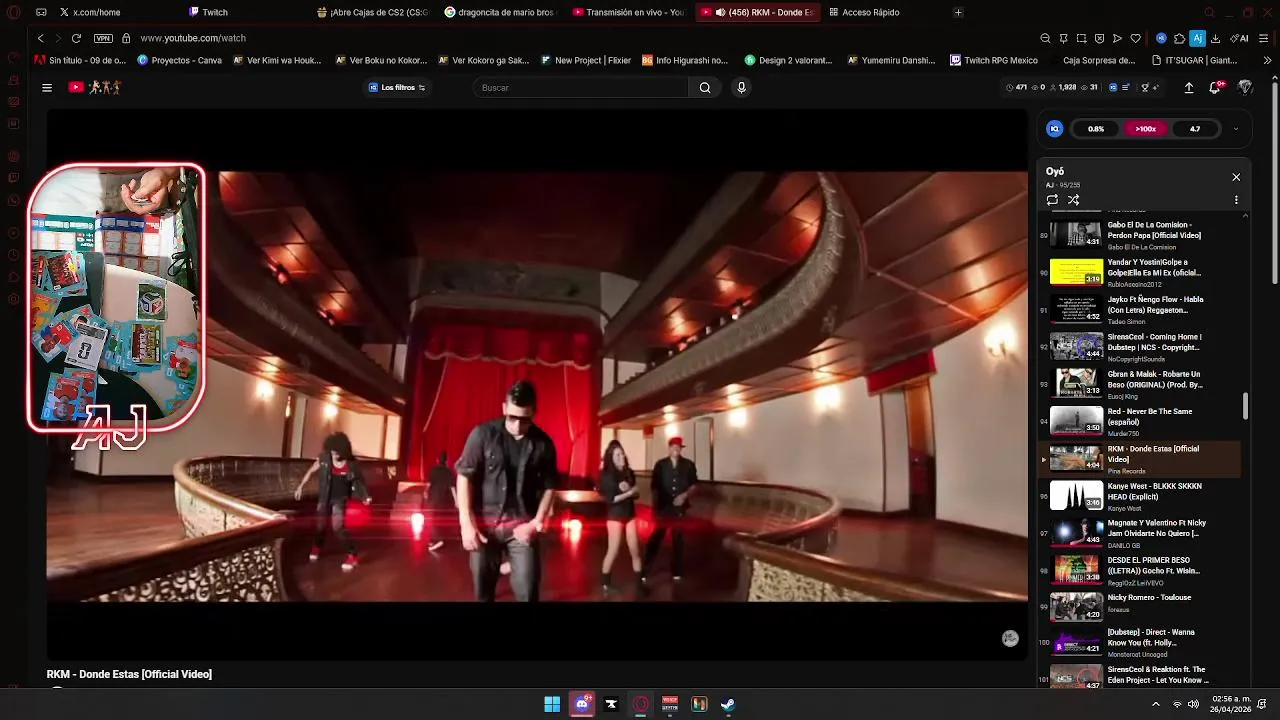Click the webcam overlay thumbnail labeled AJ
Viewport: 1280px width, 720px height.
tap(117, 300)
